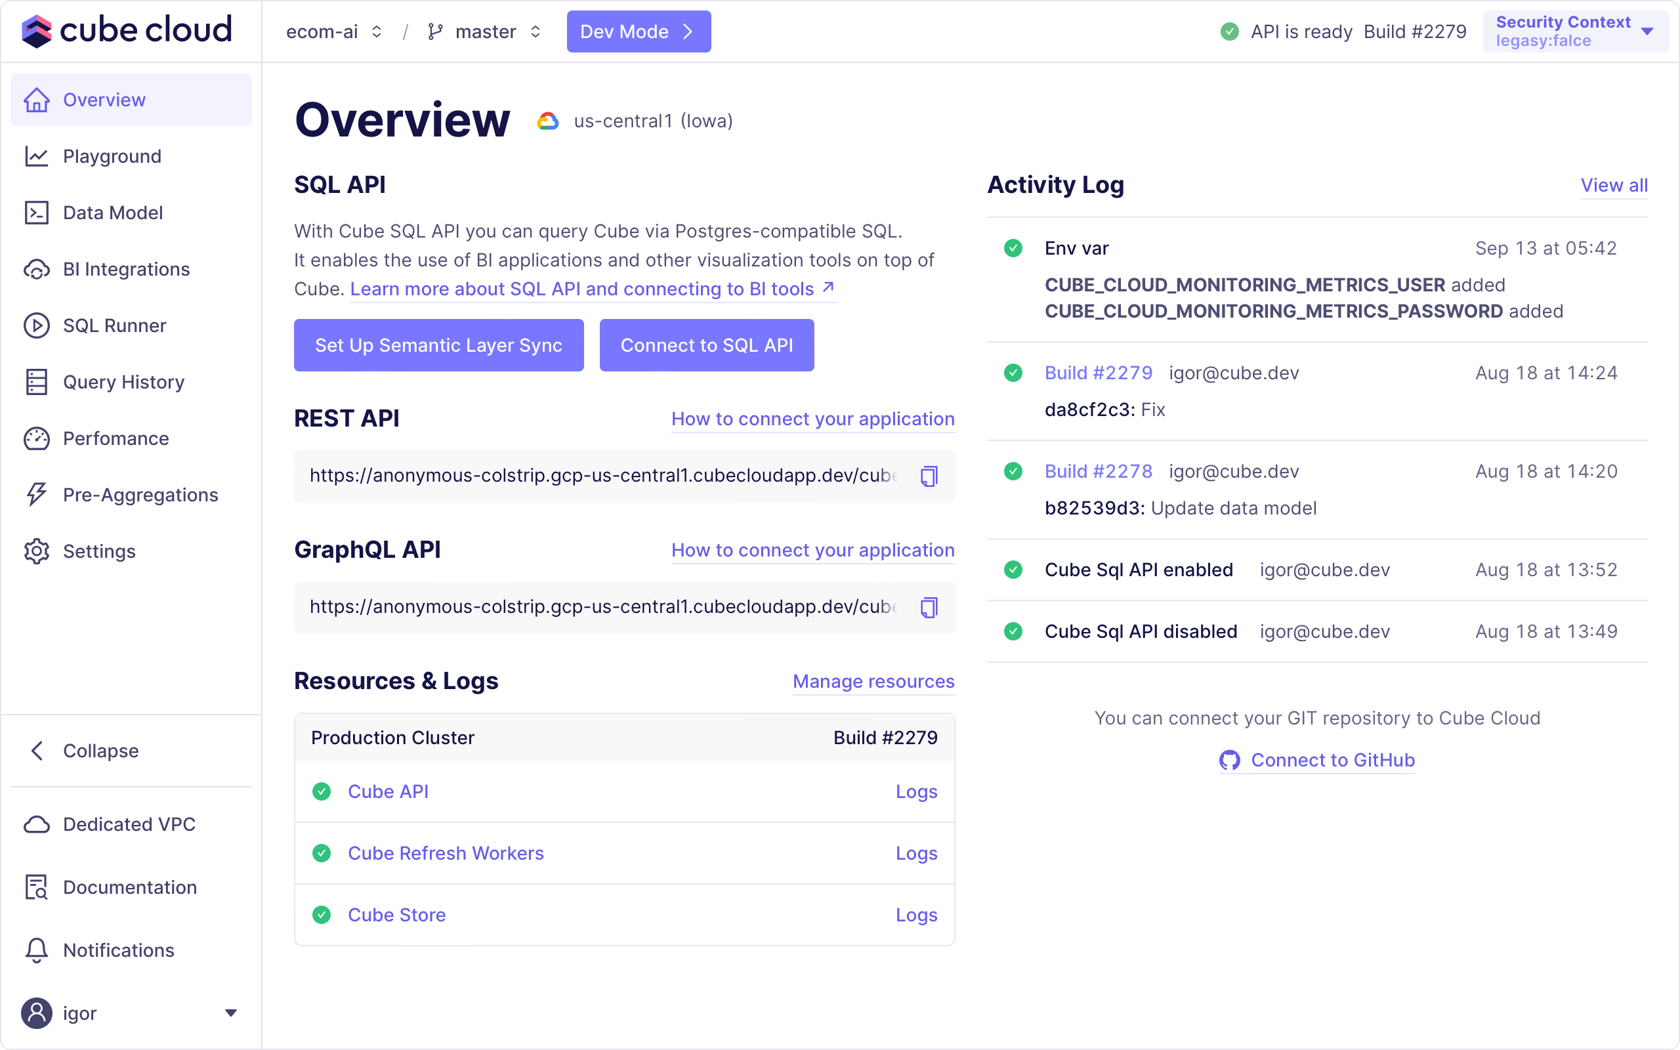The width and height of the screenshot is (1680, 1050).
Task: Click the Overview home icon in sidebar
Action: [37, 100]
